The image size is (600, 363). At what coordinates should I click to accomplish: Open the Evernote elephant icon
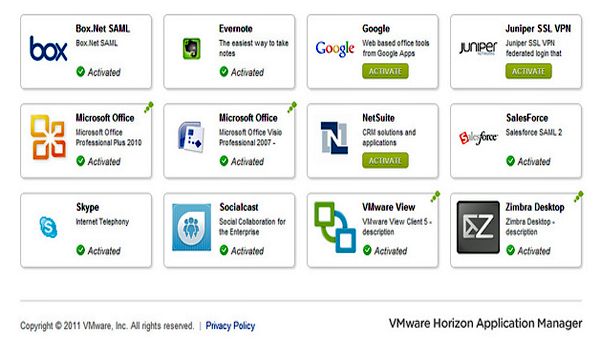pyautogui.click(x=191, y=49)
